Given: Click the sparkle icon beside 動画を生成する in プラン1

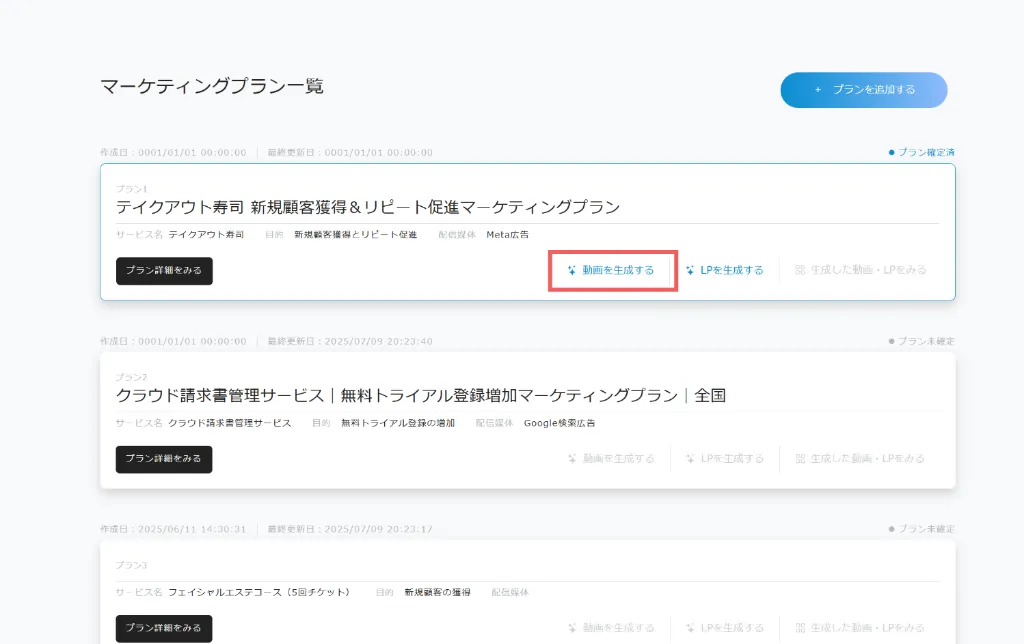Looking at the screenshot, I should (572, 270).
